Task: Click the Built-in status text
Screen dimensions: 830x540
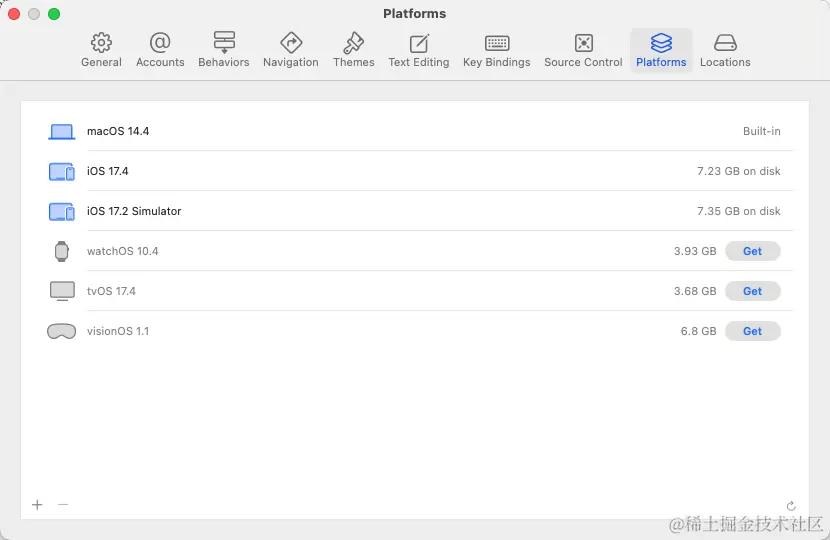Action: 761,131
